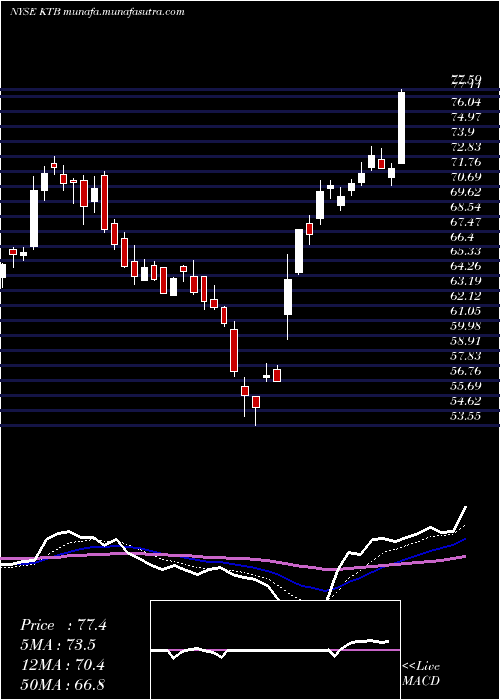This screenshot has width=500, height=700.
Task: Click the NYSE KTB munafasutra chart title
Action: tap(97, 12)
